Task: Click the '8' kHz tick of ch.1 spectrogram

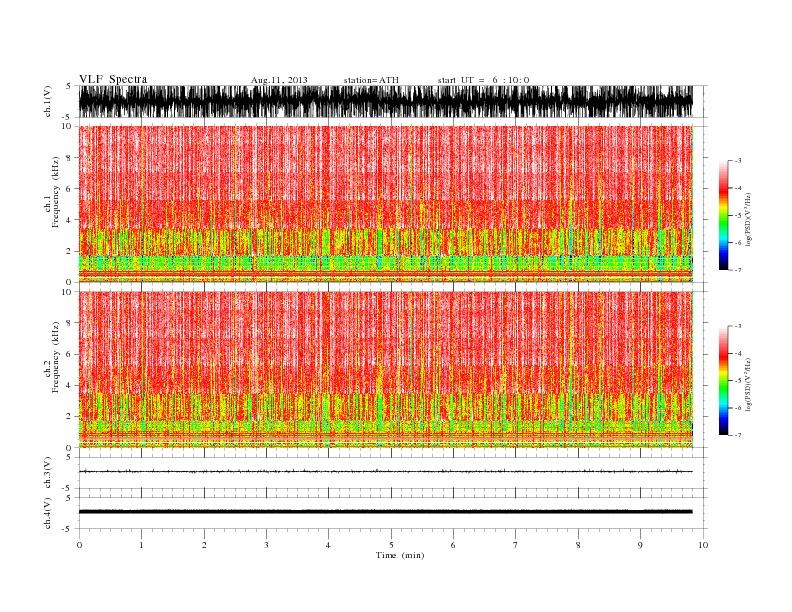Action: coord(69,158)
